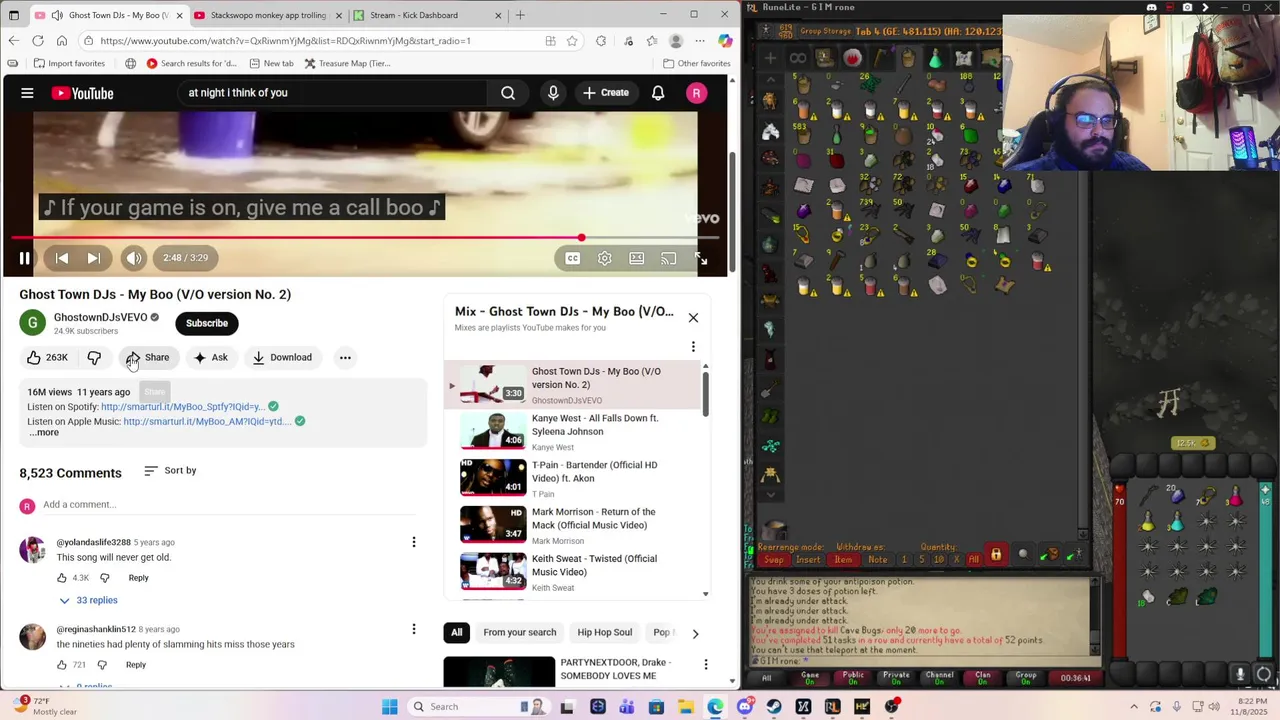Screen dimensions: 1280x720
Task: Open the Sort by comments dropdown
Action: 170,470
